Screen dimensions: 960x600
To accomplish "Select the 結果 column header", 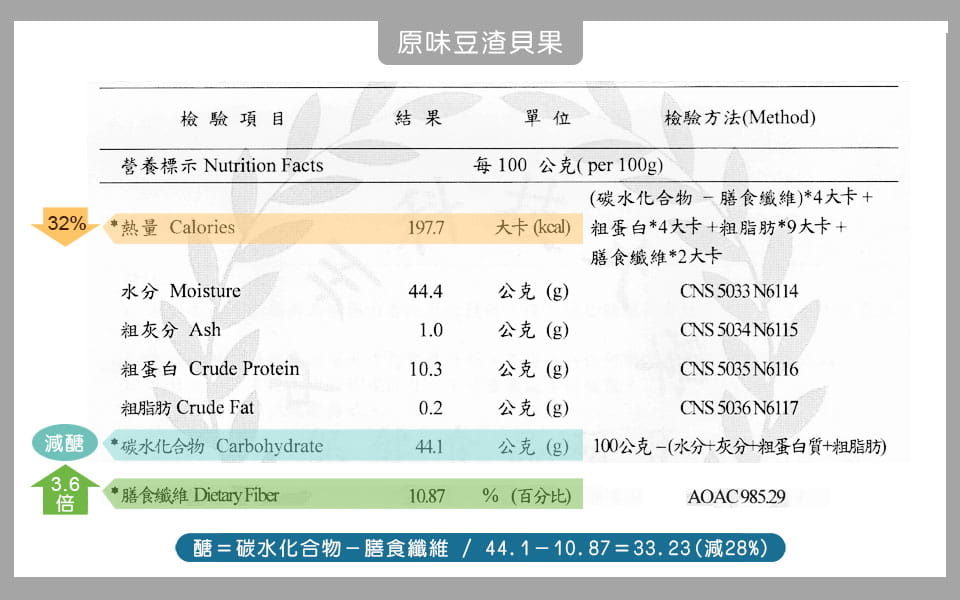I will pos(418,118).
